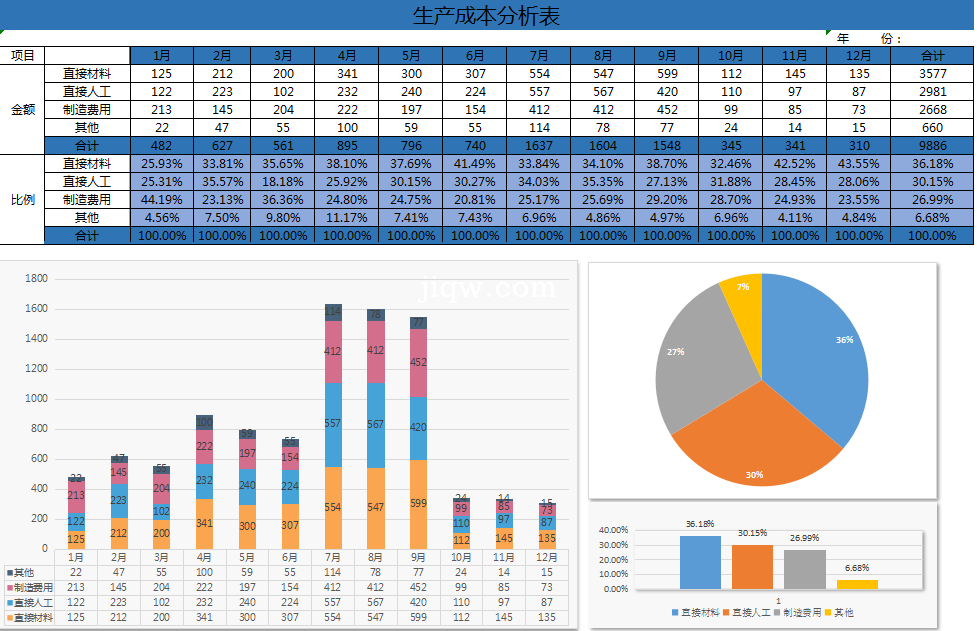Select the 7月 column header cell
Screen dimensions: 977x631
pyautogui.click(x=539, y=55)
